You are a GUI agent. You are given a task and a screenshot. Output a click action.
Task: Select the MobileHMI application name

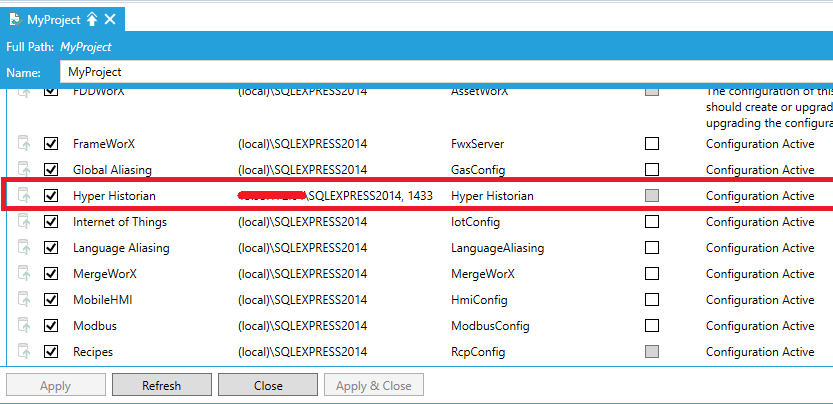103,300
